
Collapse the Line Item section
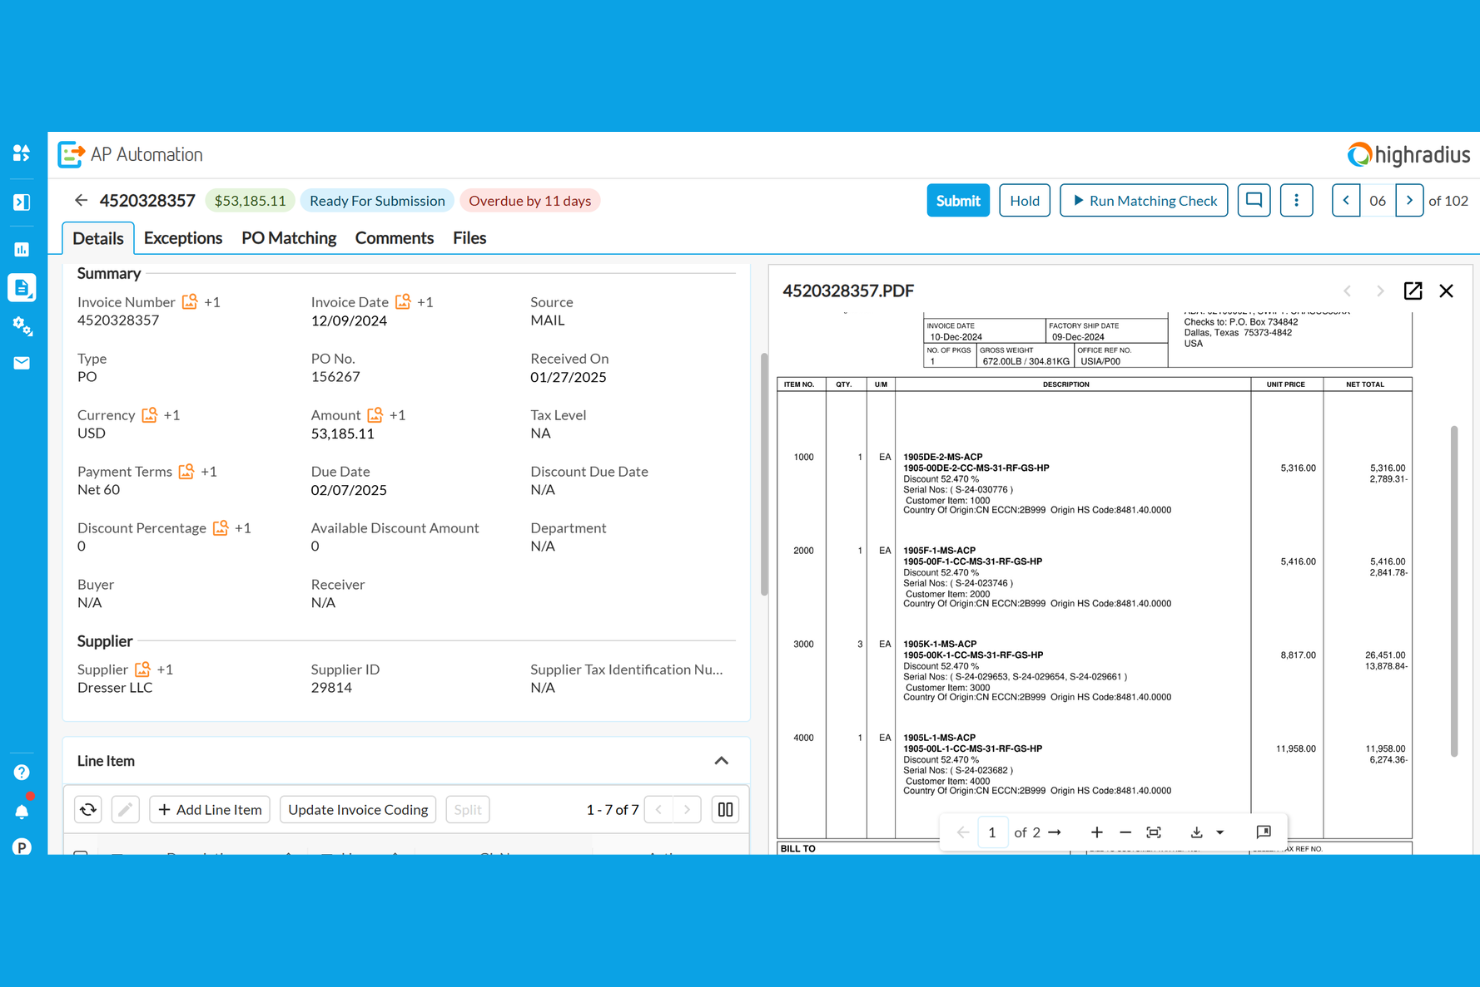[x=721, y=760]
